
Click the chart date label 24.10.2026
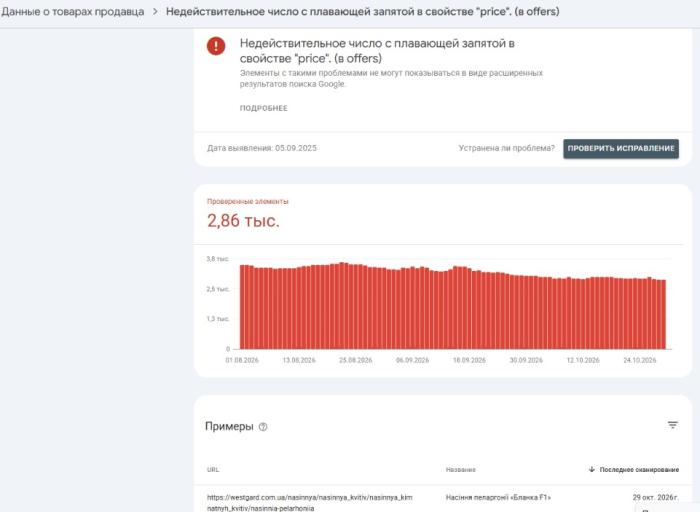pyautogui.click(x=640, y=360)
